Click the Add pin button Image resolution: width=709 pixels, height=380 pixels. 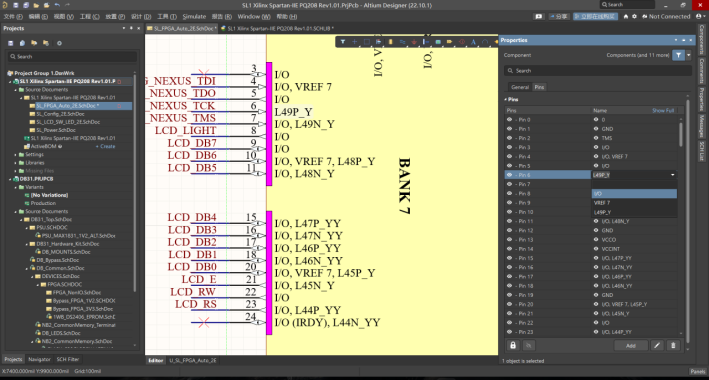coord(630,345)
